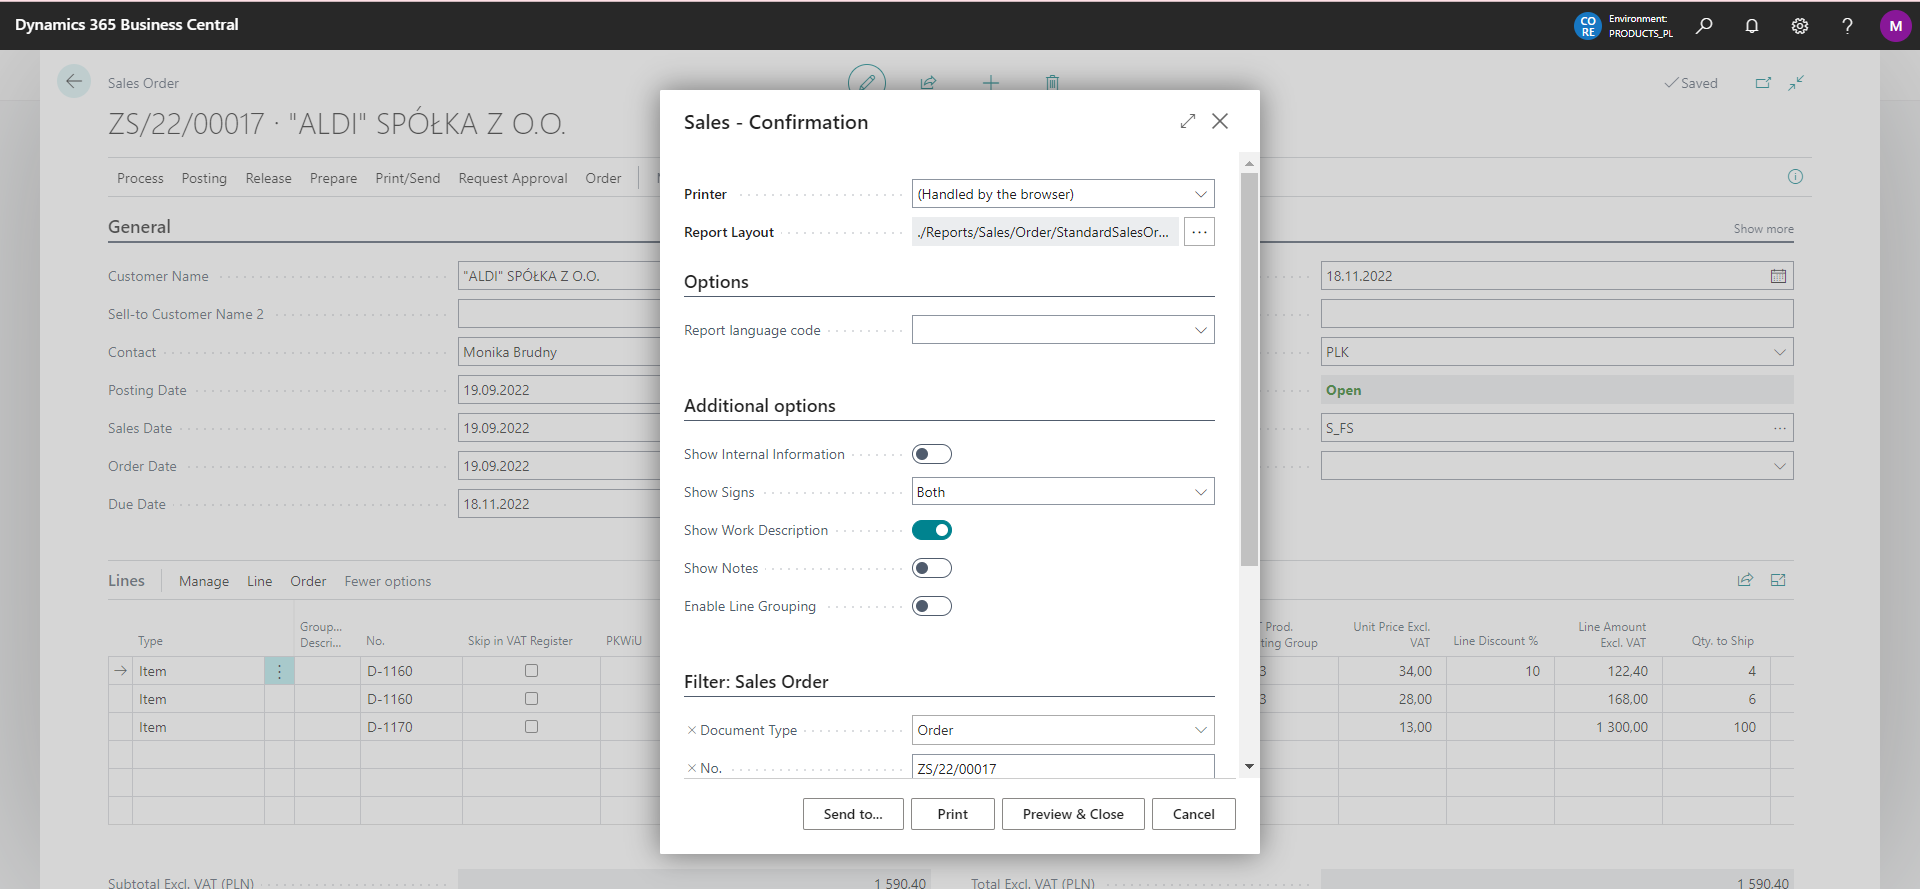The width and height of the screenshot is (1920, 889).
Task: Check Skip in VAT Register for D-1170
Action: click(x=531, y=727)
